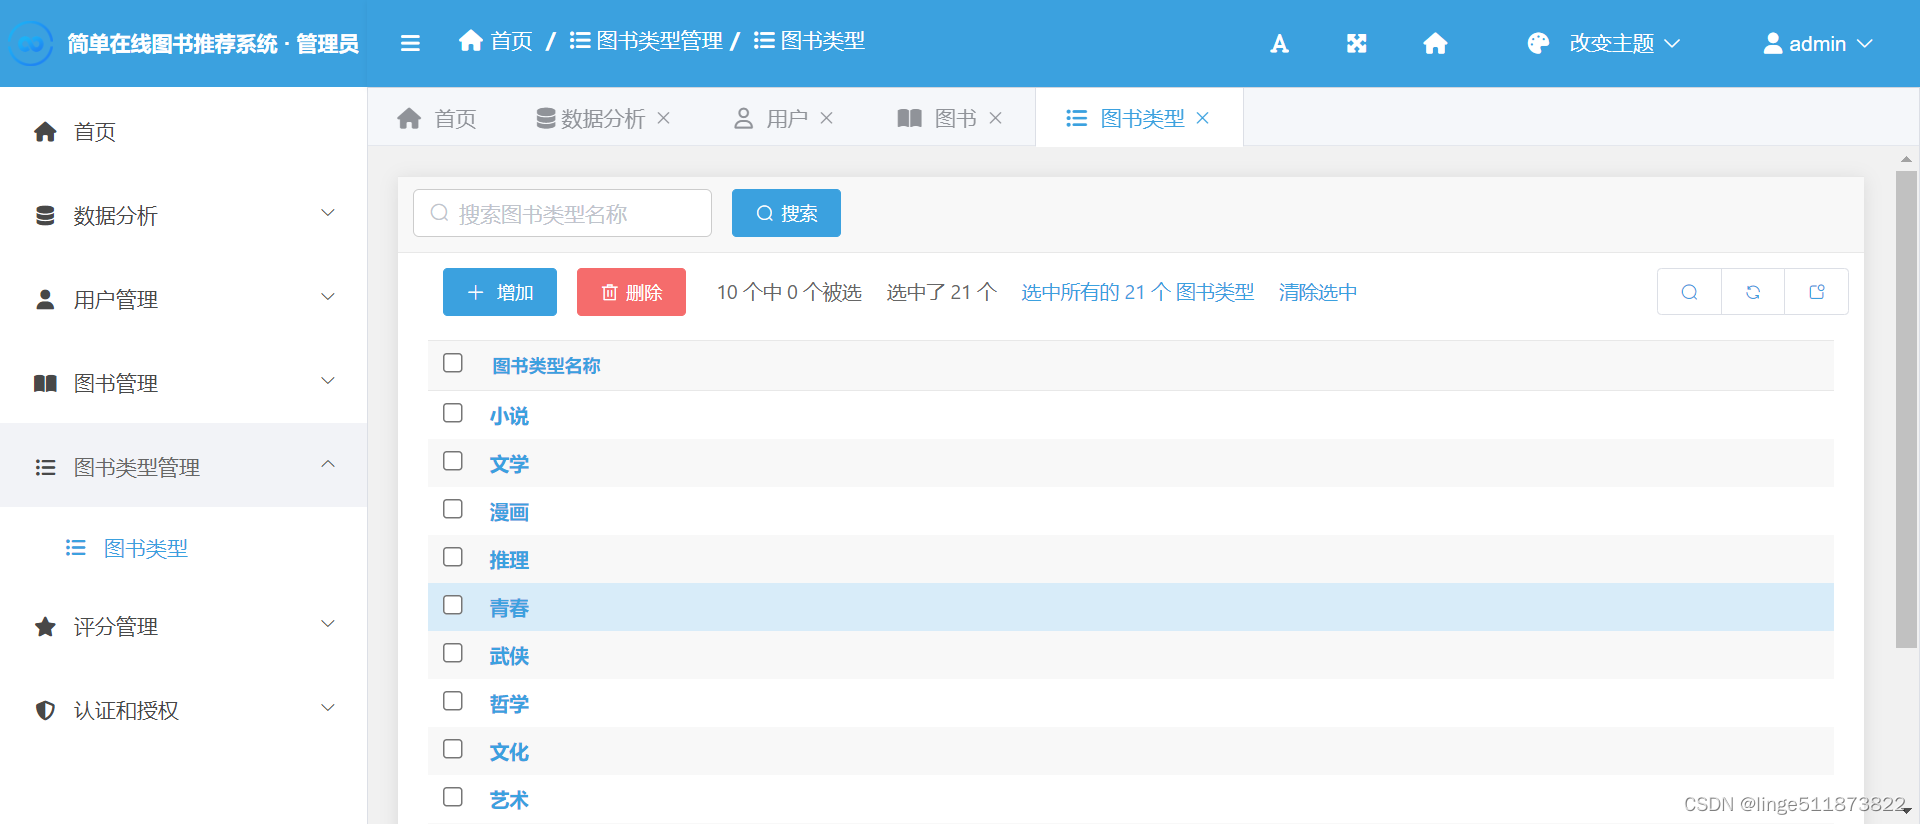Check the 武侠 row checkbox
This screenshot has height=824, width=1920.
[x=453, y=653]
